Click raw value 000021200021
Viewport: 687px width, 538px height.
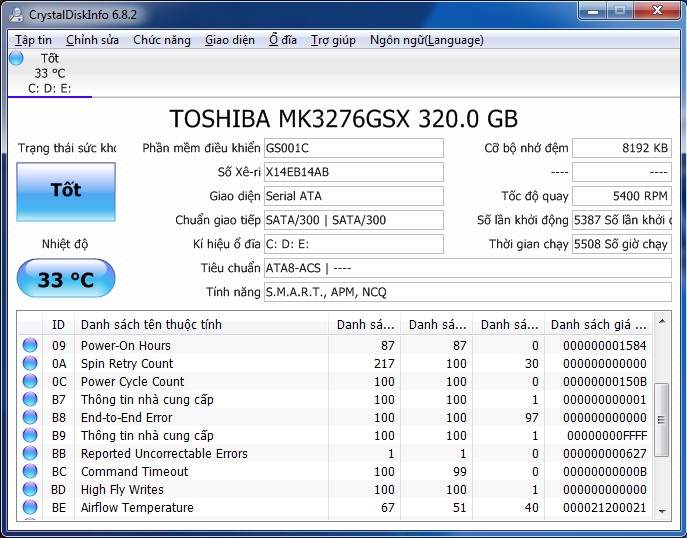[x=605, y=507]
